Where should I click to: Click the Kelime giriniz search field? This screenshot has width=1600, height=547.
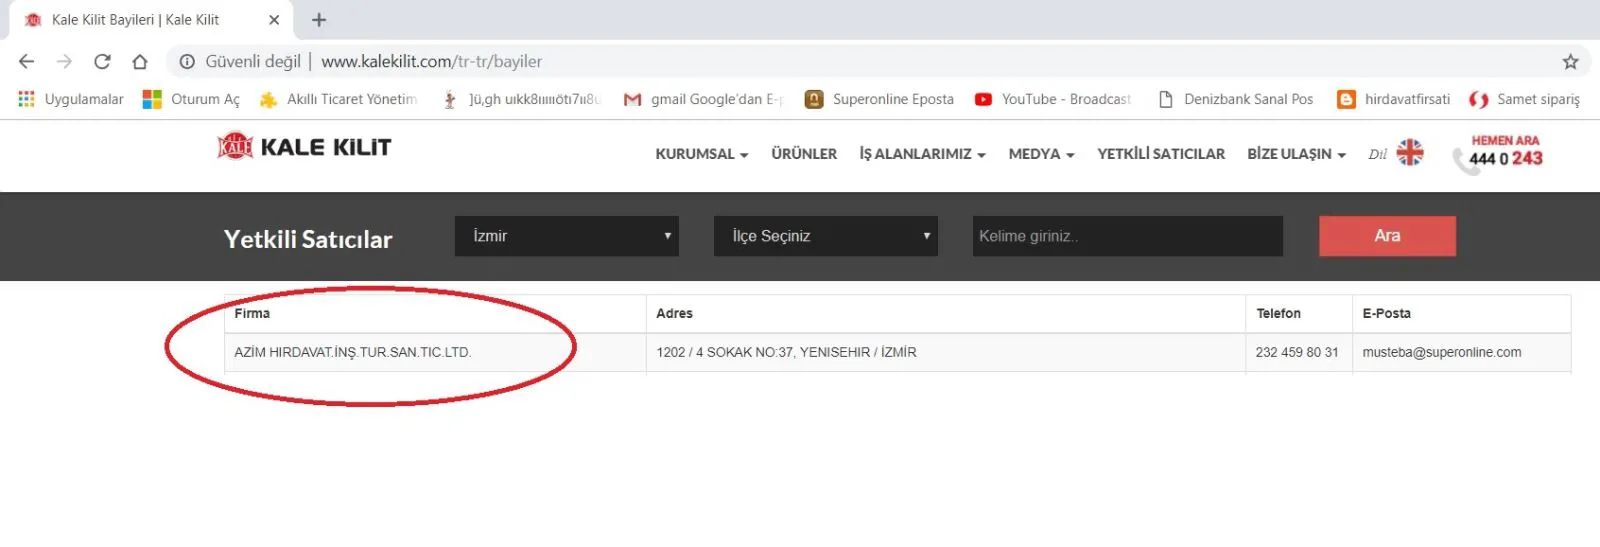1128,236
